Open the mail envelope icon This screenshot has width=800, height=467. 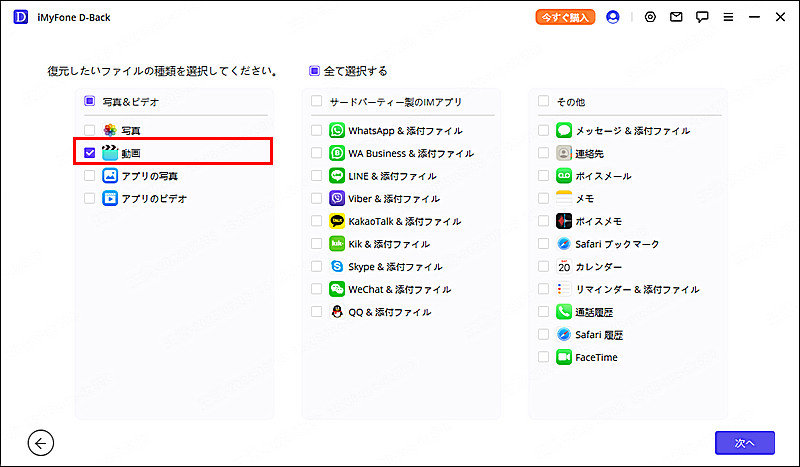(676, 17)
